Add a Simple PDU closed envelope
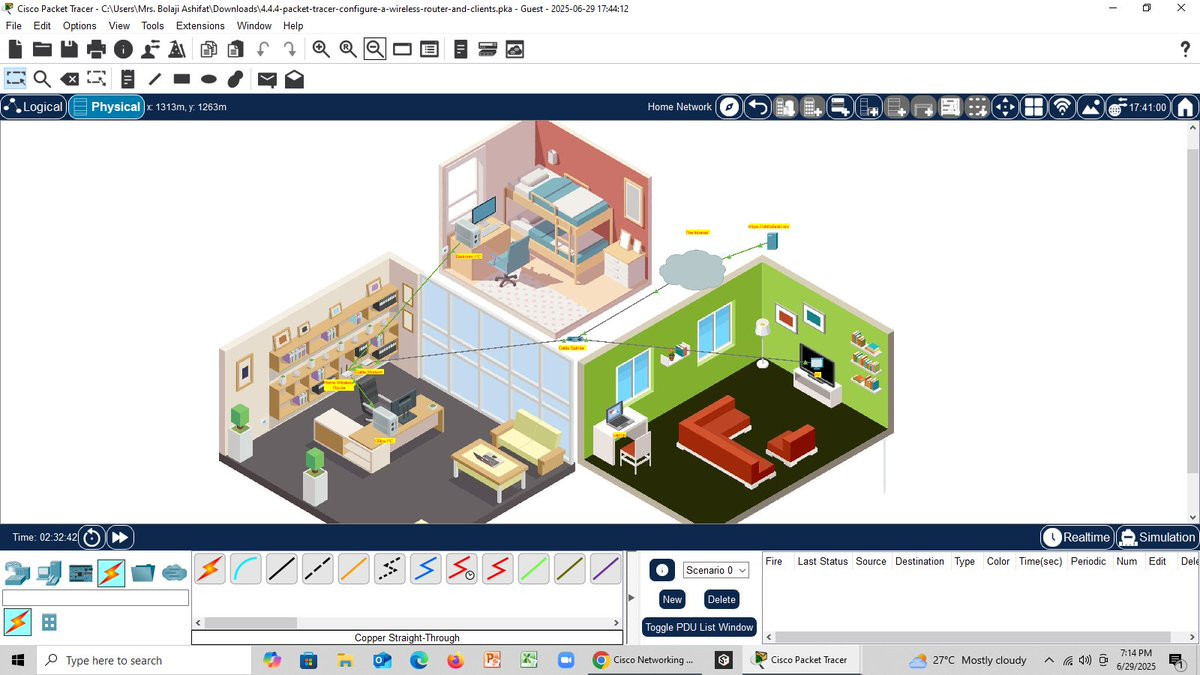Viewport: 1200px width, 675px height. pos(267,79)
